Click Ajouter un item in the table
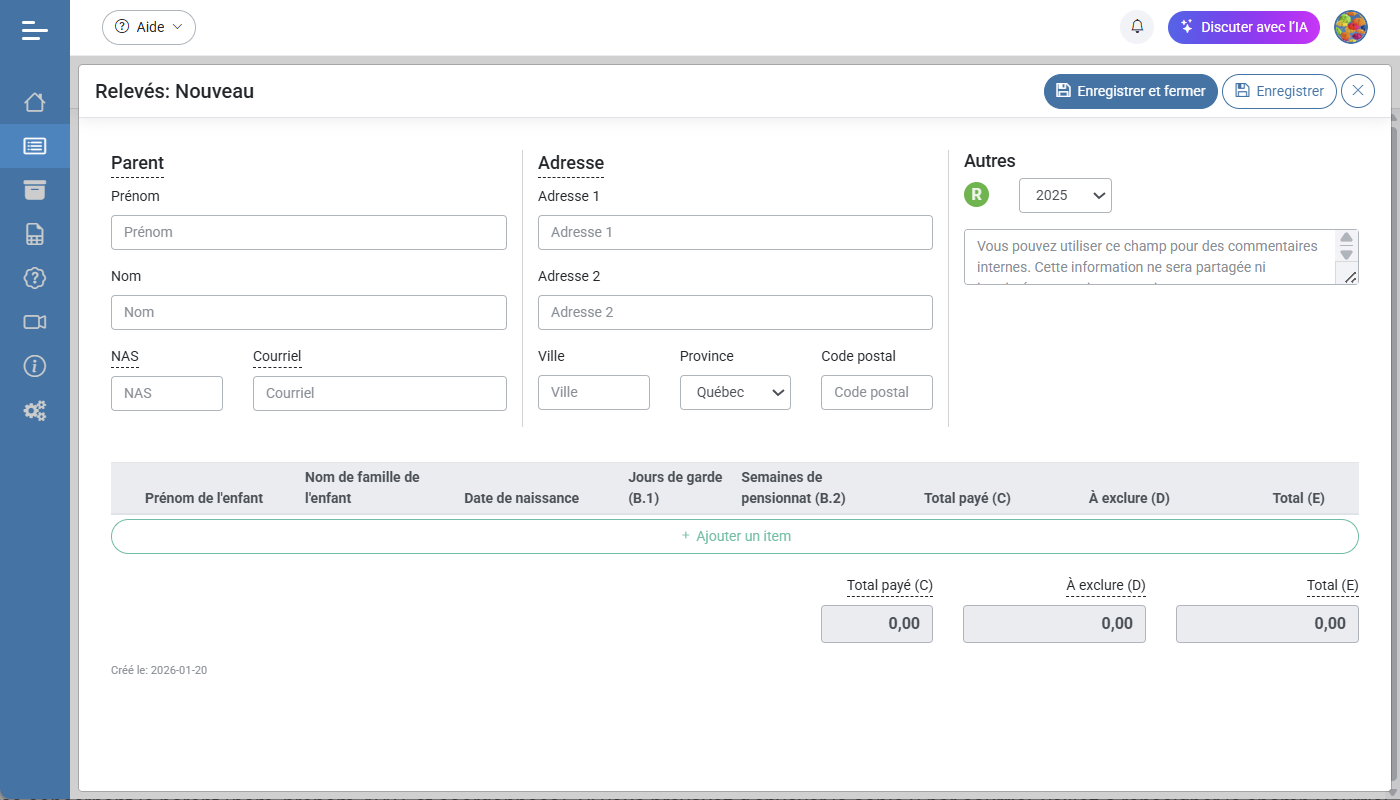The image size is (1400, 800). pos(735,536)
